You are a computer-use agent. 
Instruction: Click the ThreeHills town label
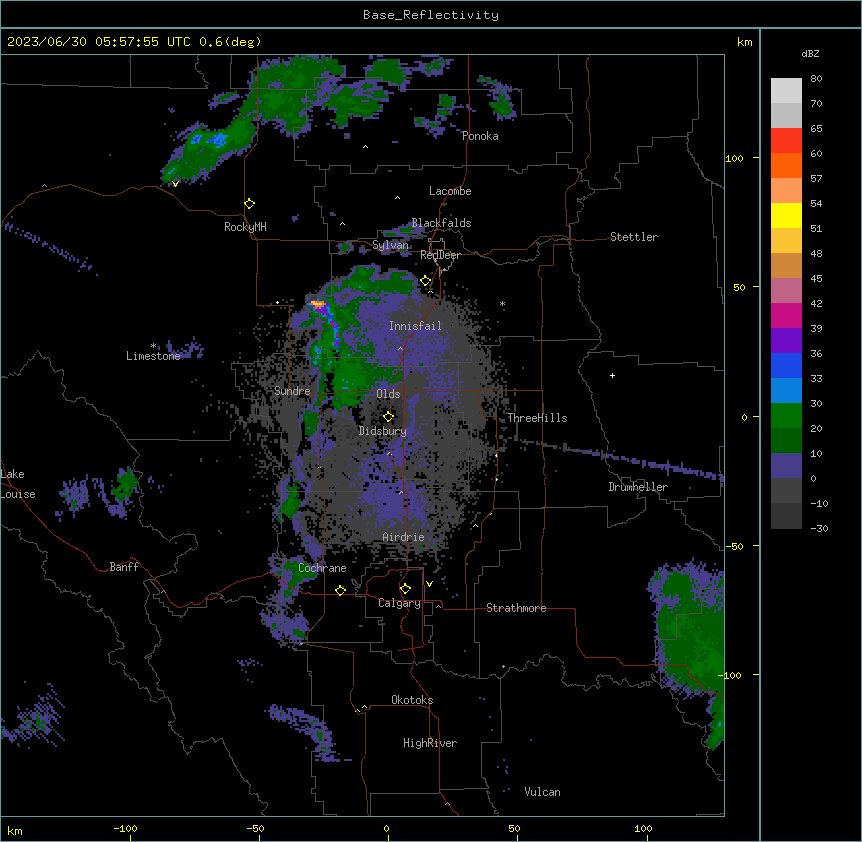pyautogui.click(x=537, y=418)
